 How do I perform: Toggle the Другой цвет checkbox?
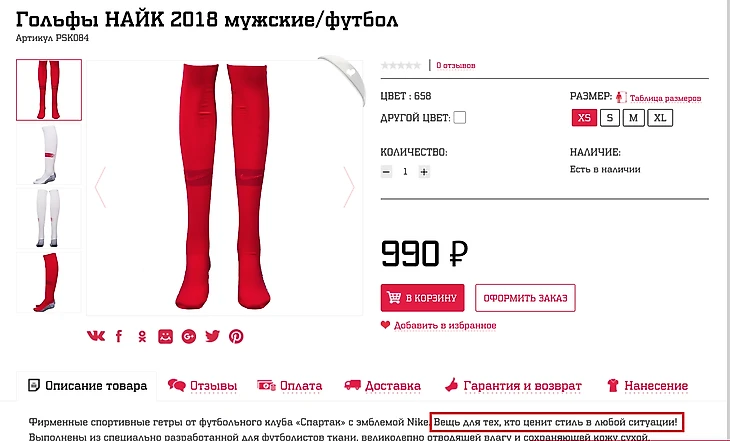tap(460, 117)
